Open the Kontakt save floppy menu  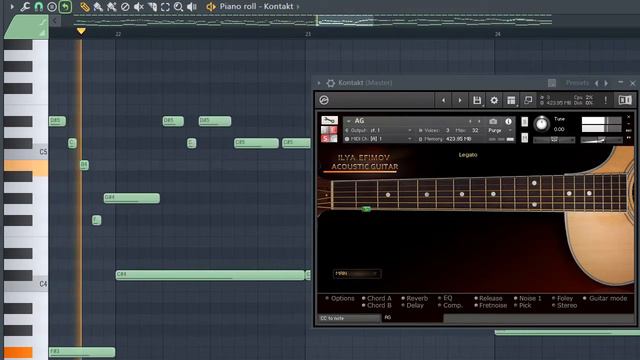477,100
